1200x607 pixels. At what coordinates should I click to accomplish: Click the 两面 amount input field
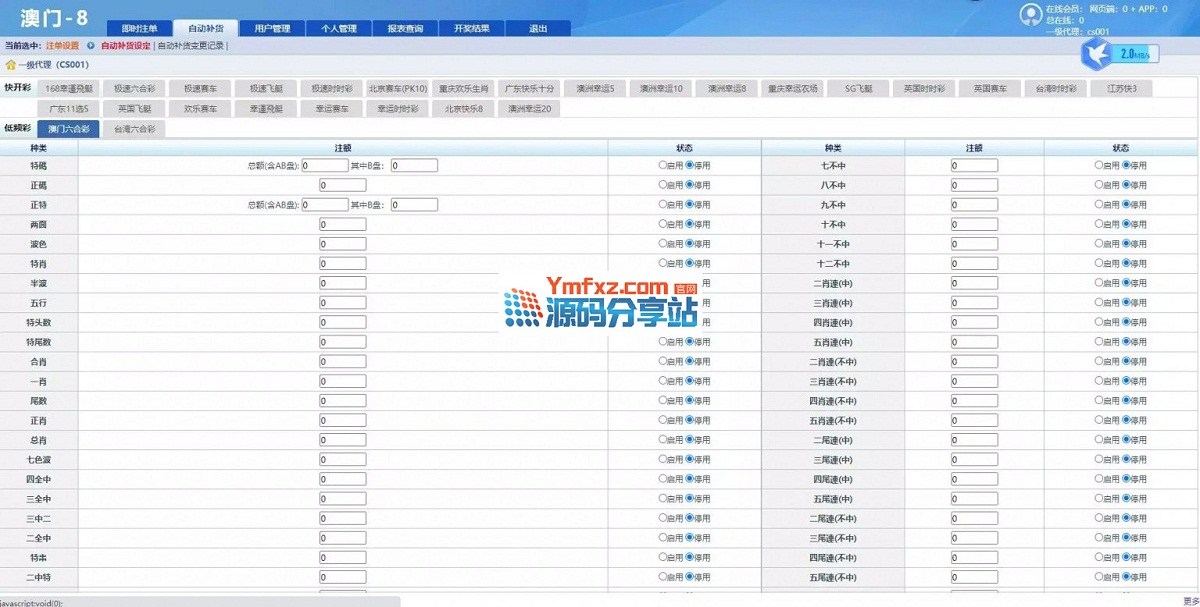343,224
